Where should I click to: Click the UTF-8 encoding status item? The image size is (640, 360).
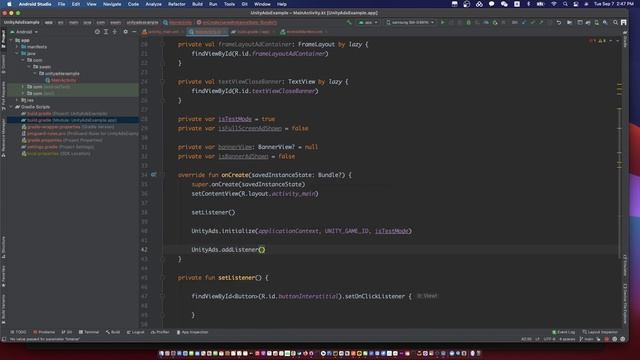[549, 339]
